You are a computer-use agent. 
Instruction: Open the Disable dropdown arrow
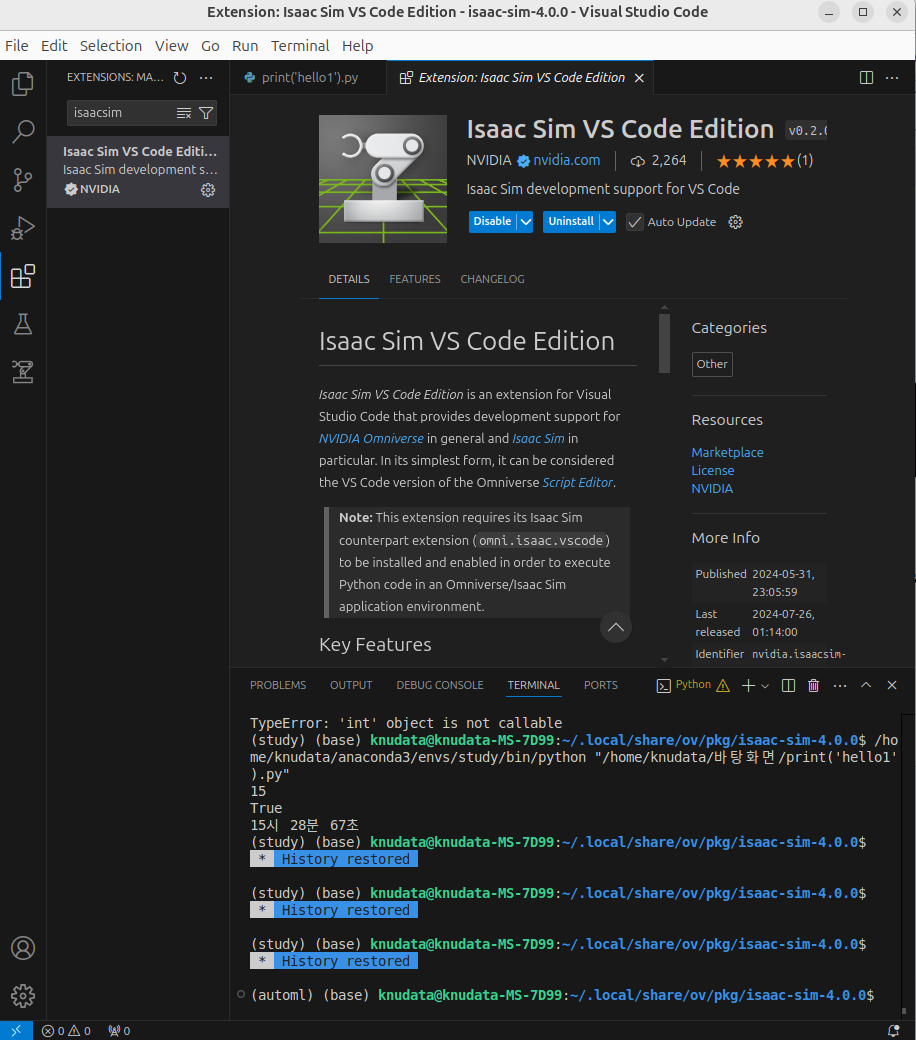click(525, 222)
